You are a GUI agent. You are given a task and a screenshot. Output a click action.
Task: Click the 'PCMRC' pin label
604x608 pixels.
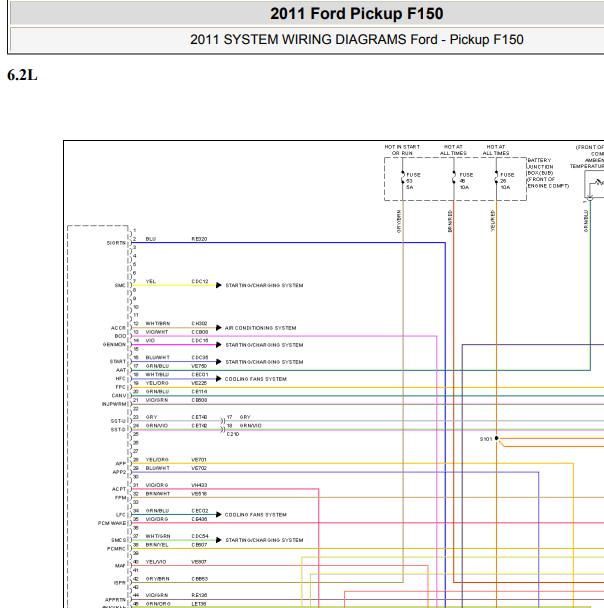116,549
